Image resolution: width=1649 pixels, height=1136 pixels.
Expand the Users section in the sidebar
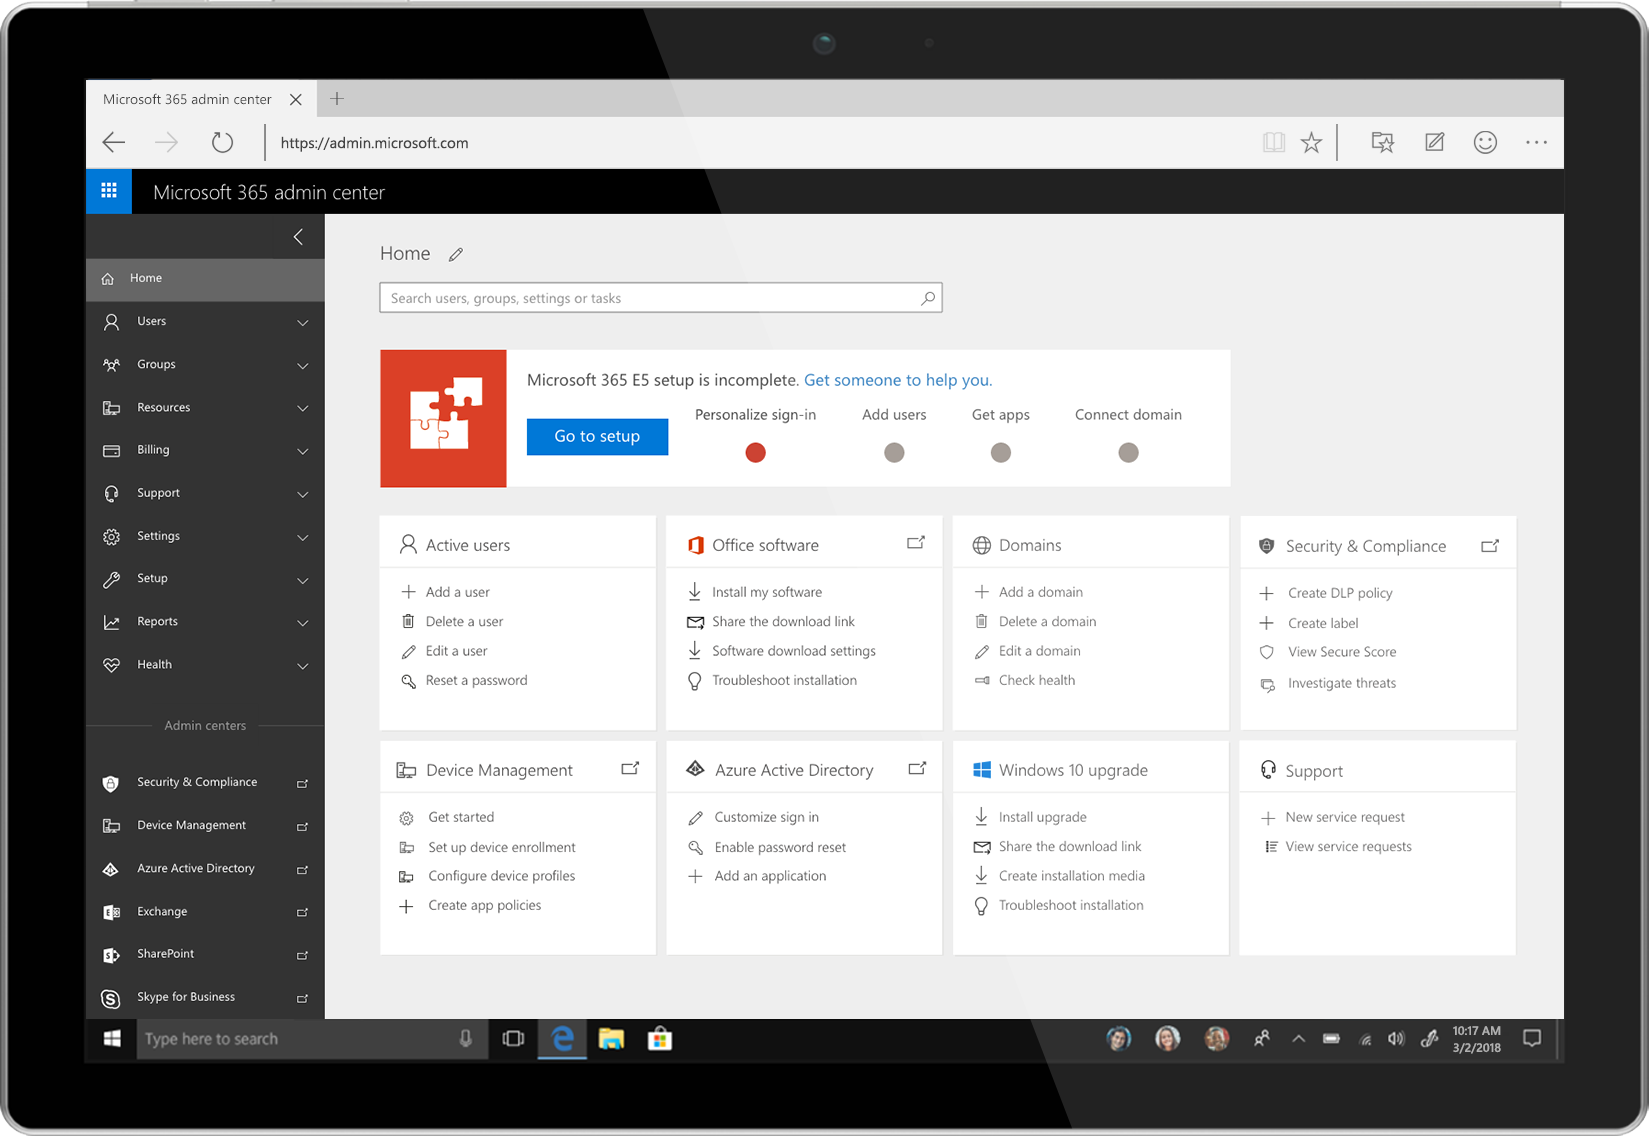click(302, 323)
